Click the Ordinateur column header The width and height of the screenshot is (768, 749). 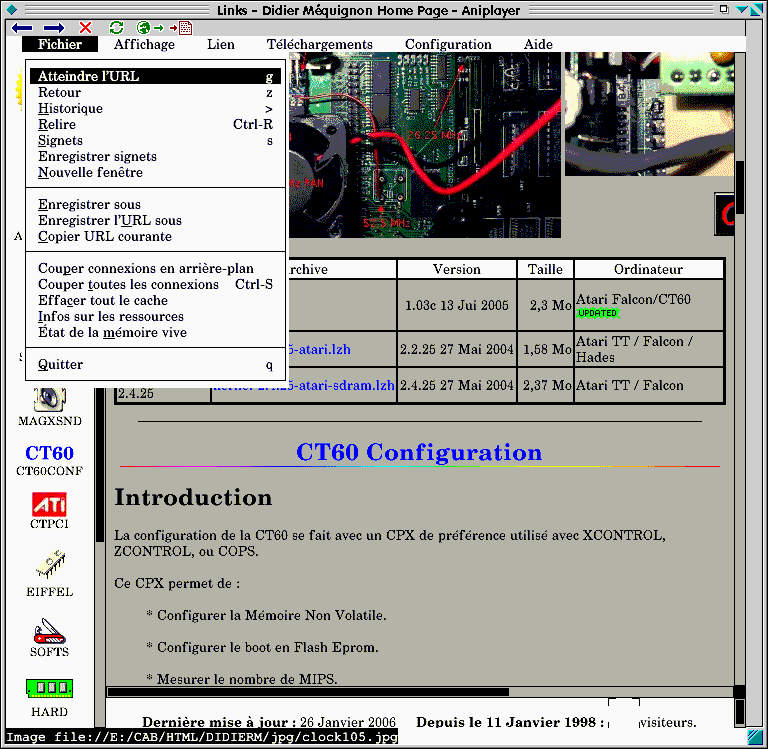point(648,269)
